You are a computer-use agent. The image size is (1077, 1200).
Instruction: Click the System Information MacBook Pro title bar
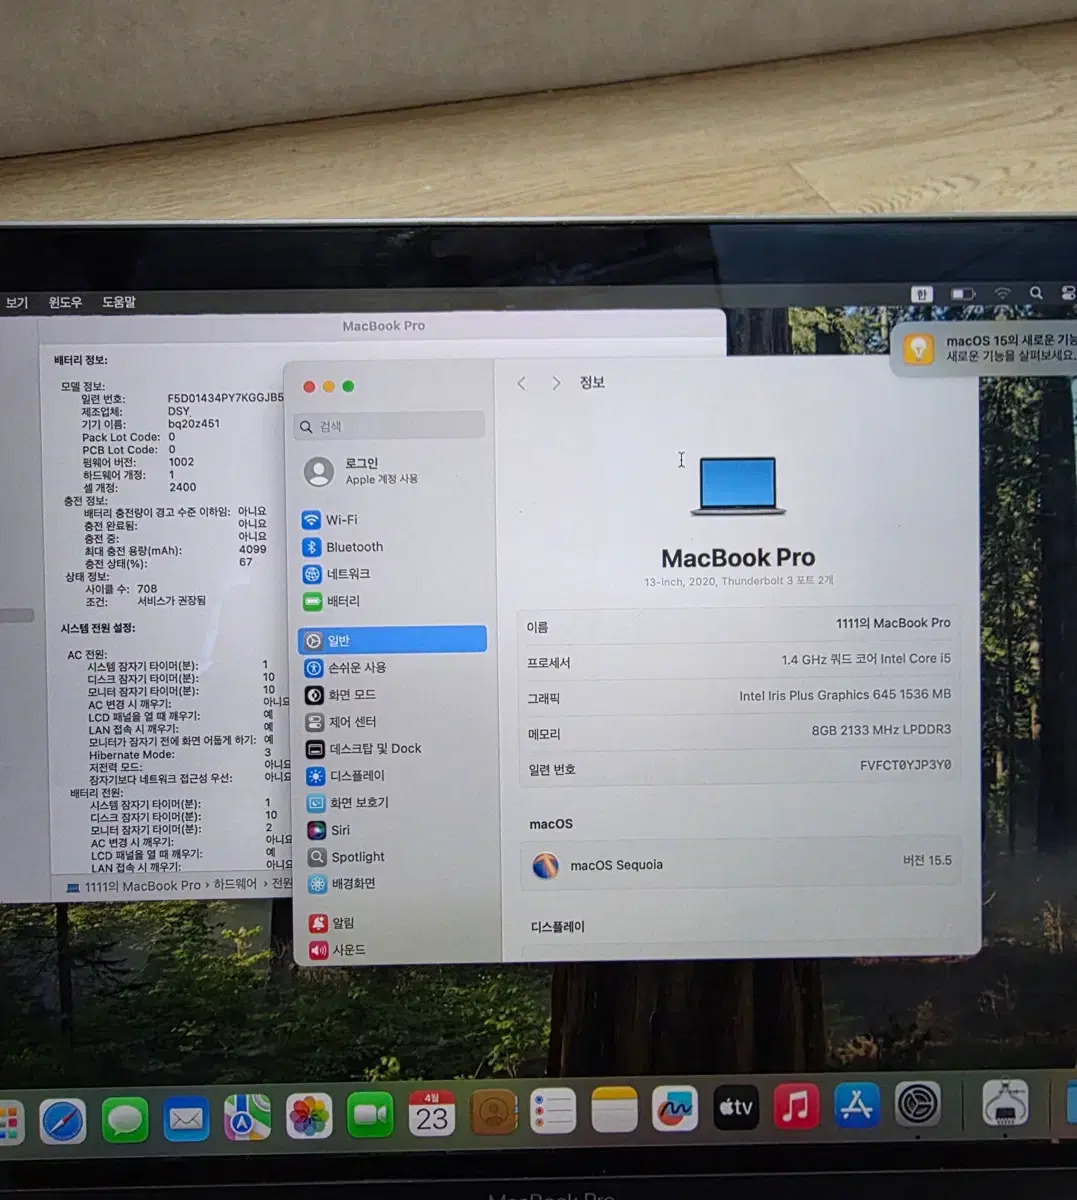pos(384,326)
